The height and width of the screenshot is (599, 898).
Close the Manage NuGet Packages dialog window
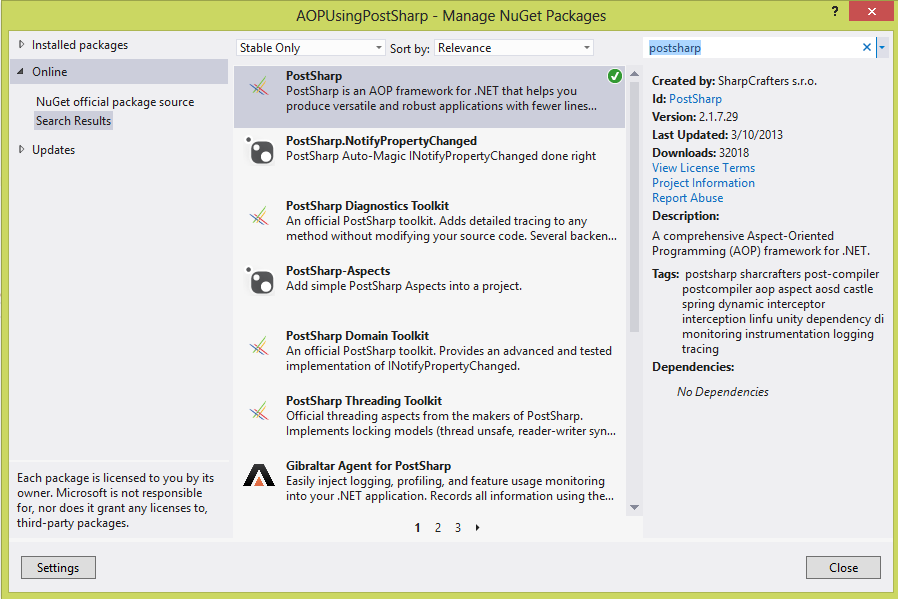(x=871, y=11)
